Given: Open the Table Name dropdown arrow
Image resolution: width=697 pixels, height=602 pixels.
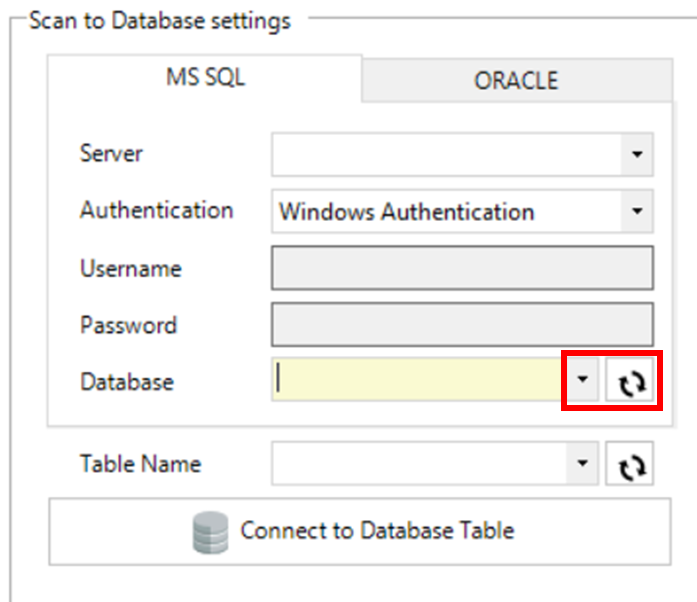Looking at the screenshot, I should [x=584, y=465].
